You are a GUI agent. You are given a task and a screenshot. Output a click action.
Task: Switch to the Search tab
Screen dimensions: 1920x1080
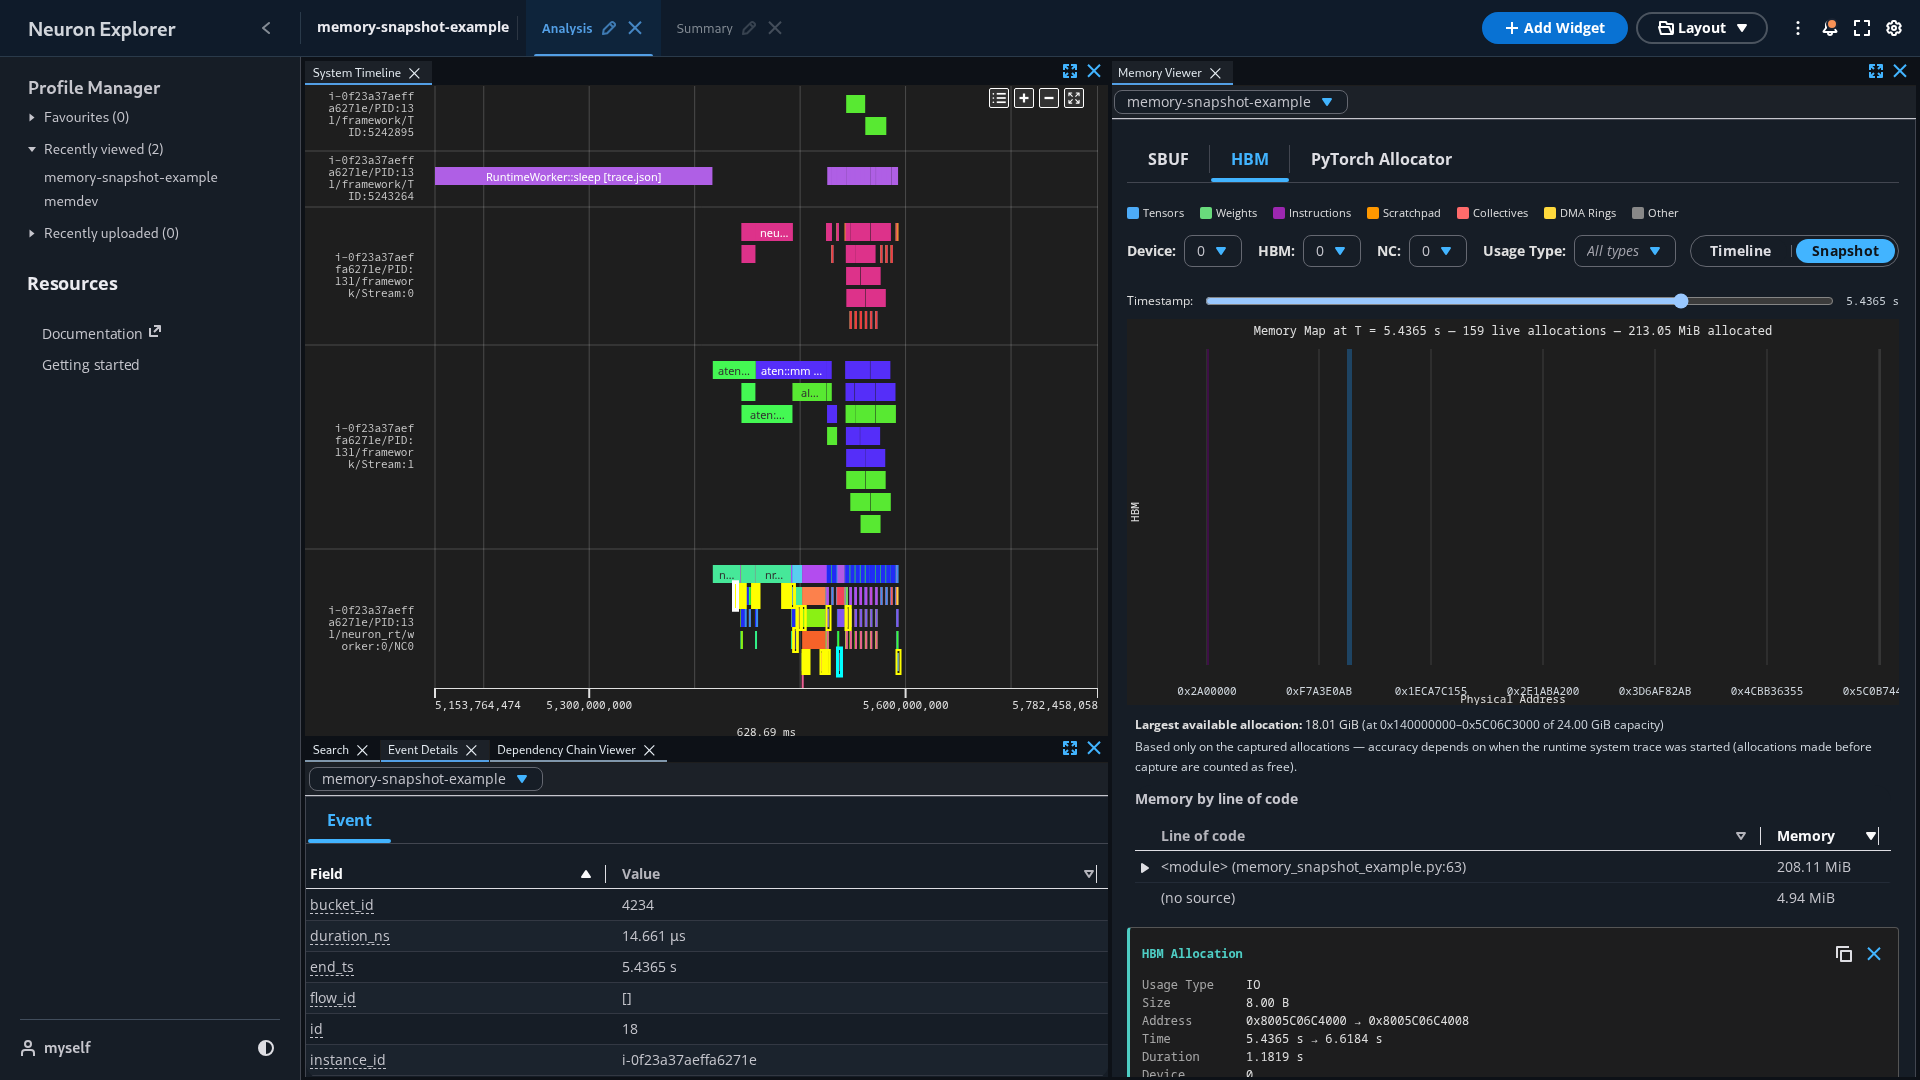click(330, 750)
